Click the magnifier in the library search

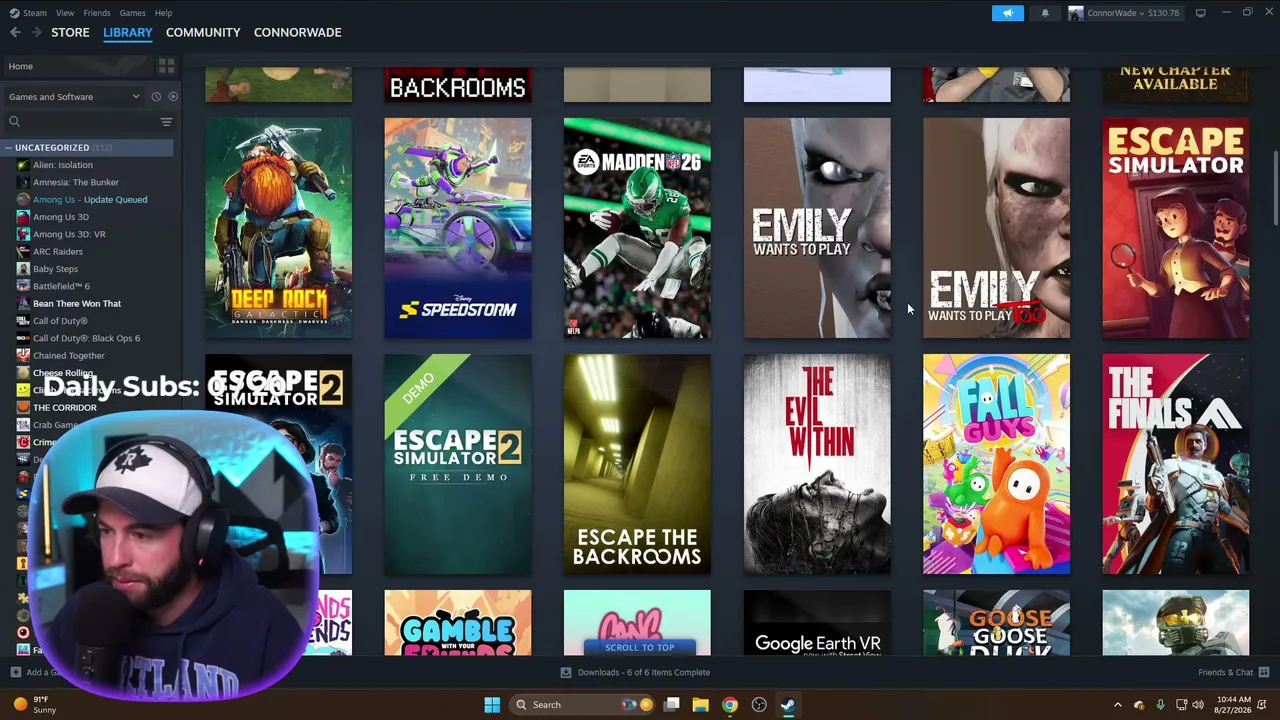(14, 122)
